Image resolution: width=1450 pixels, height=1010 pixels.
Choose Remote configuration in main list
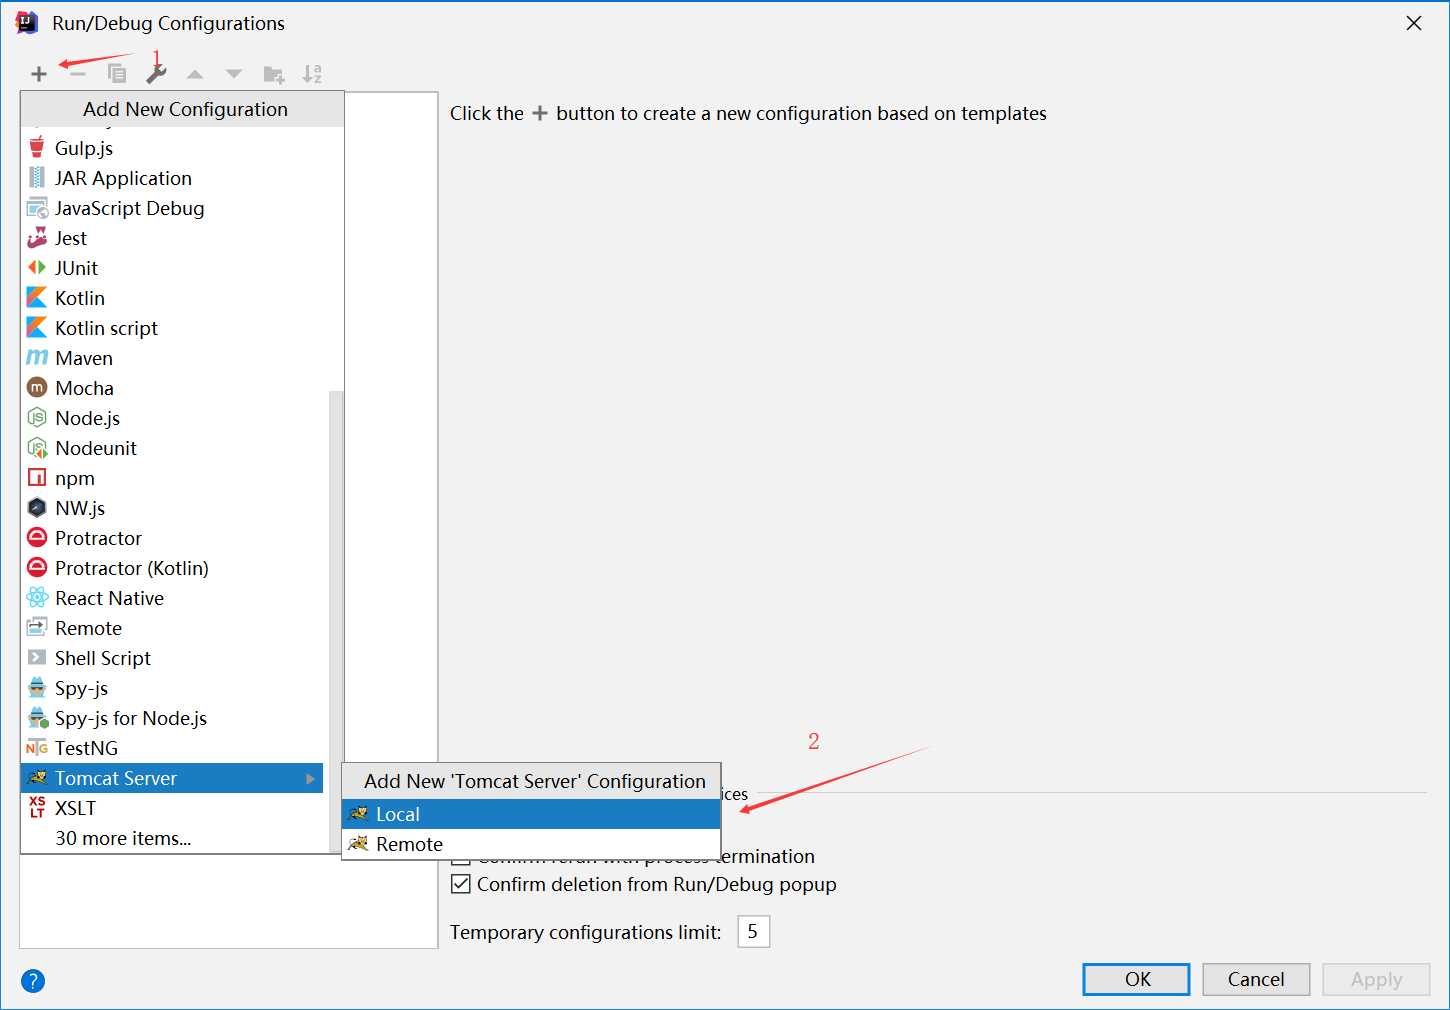[x=172, y=628]
